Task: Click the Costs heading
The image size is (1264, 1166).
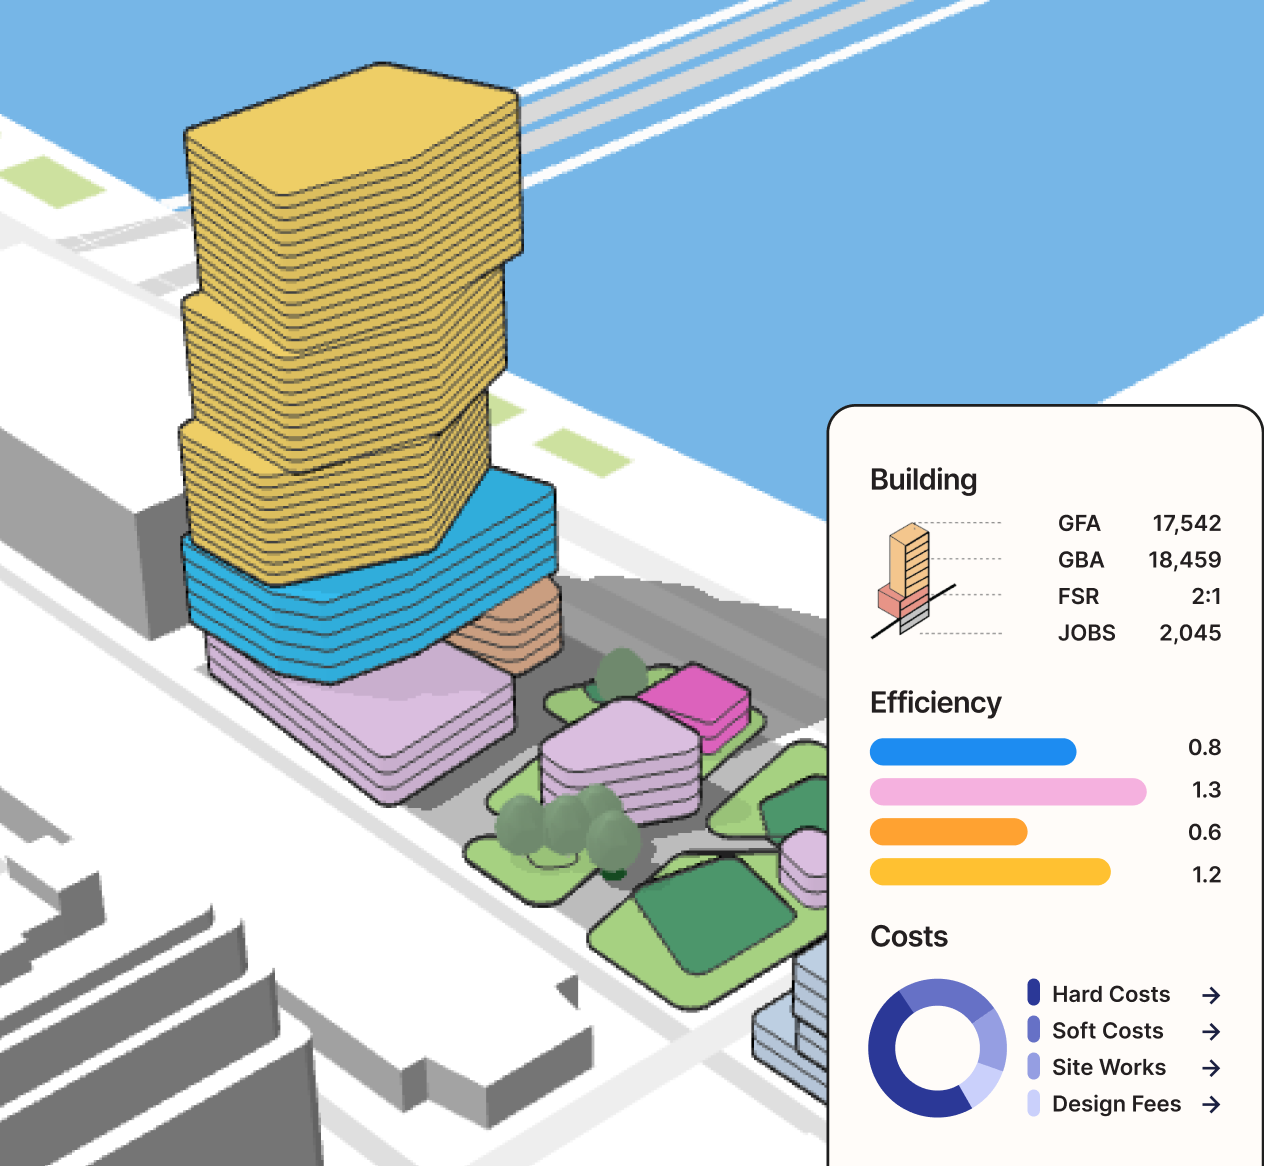Action: [909, 936]
